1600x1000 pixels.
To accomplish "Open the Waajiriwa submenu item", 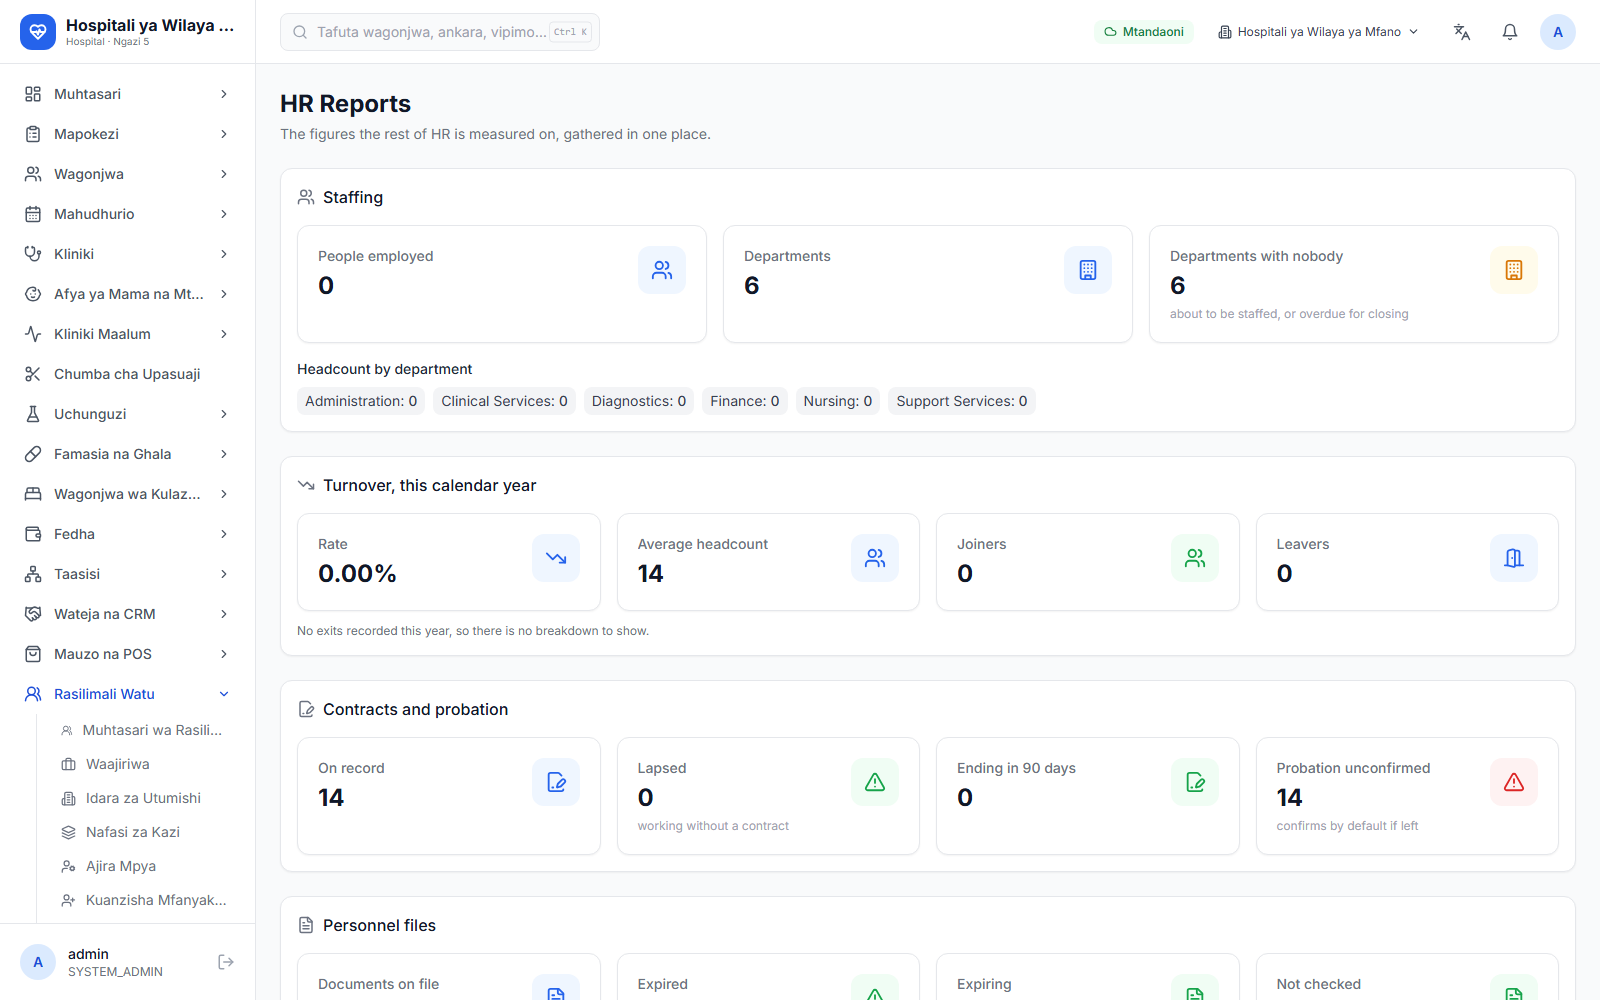I will click(x=142, y=764).
